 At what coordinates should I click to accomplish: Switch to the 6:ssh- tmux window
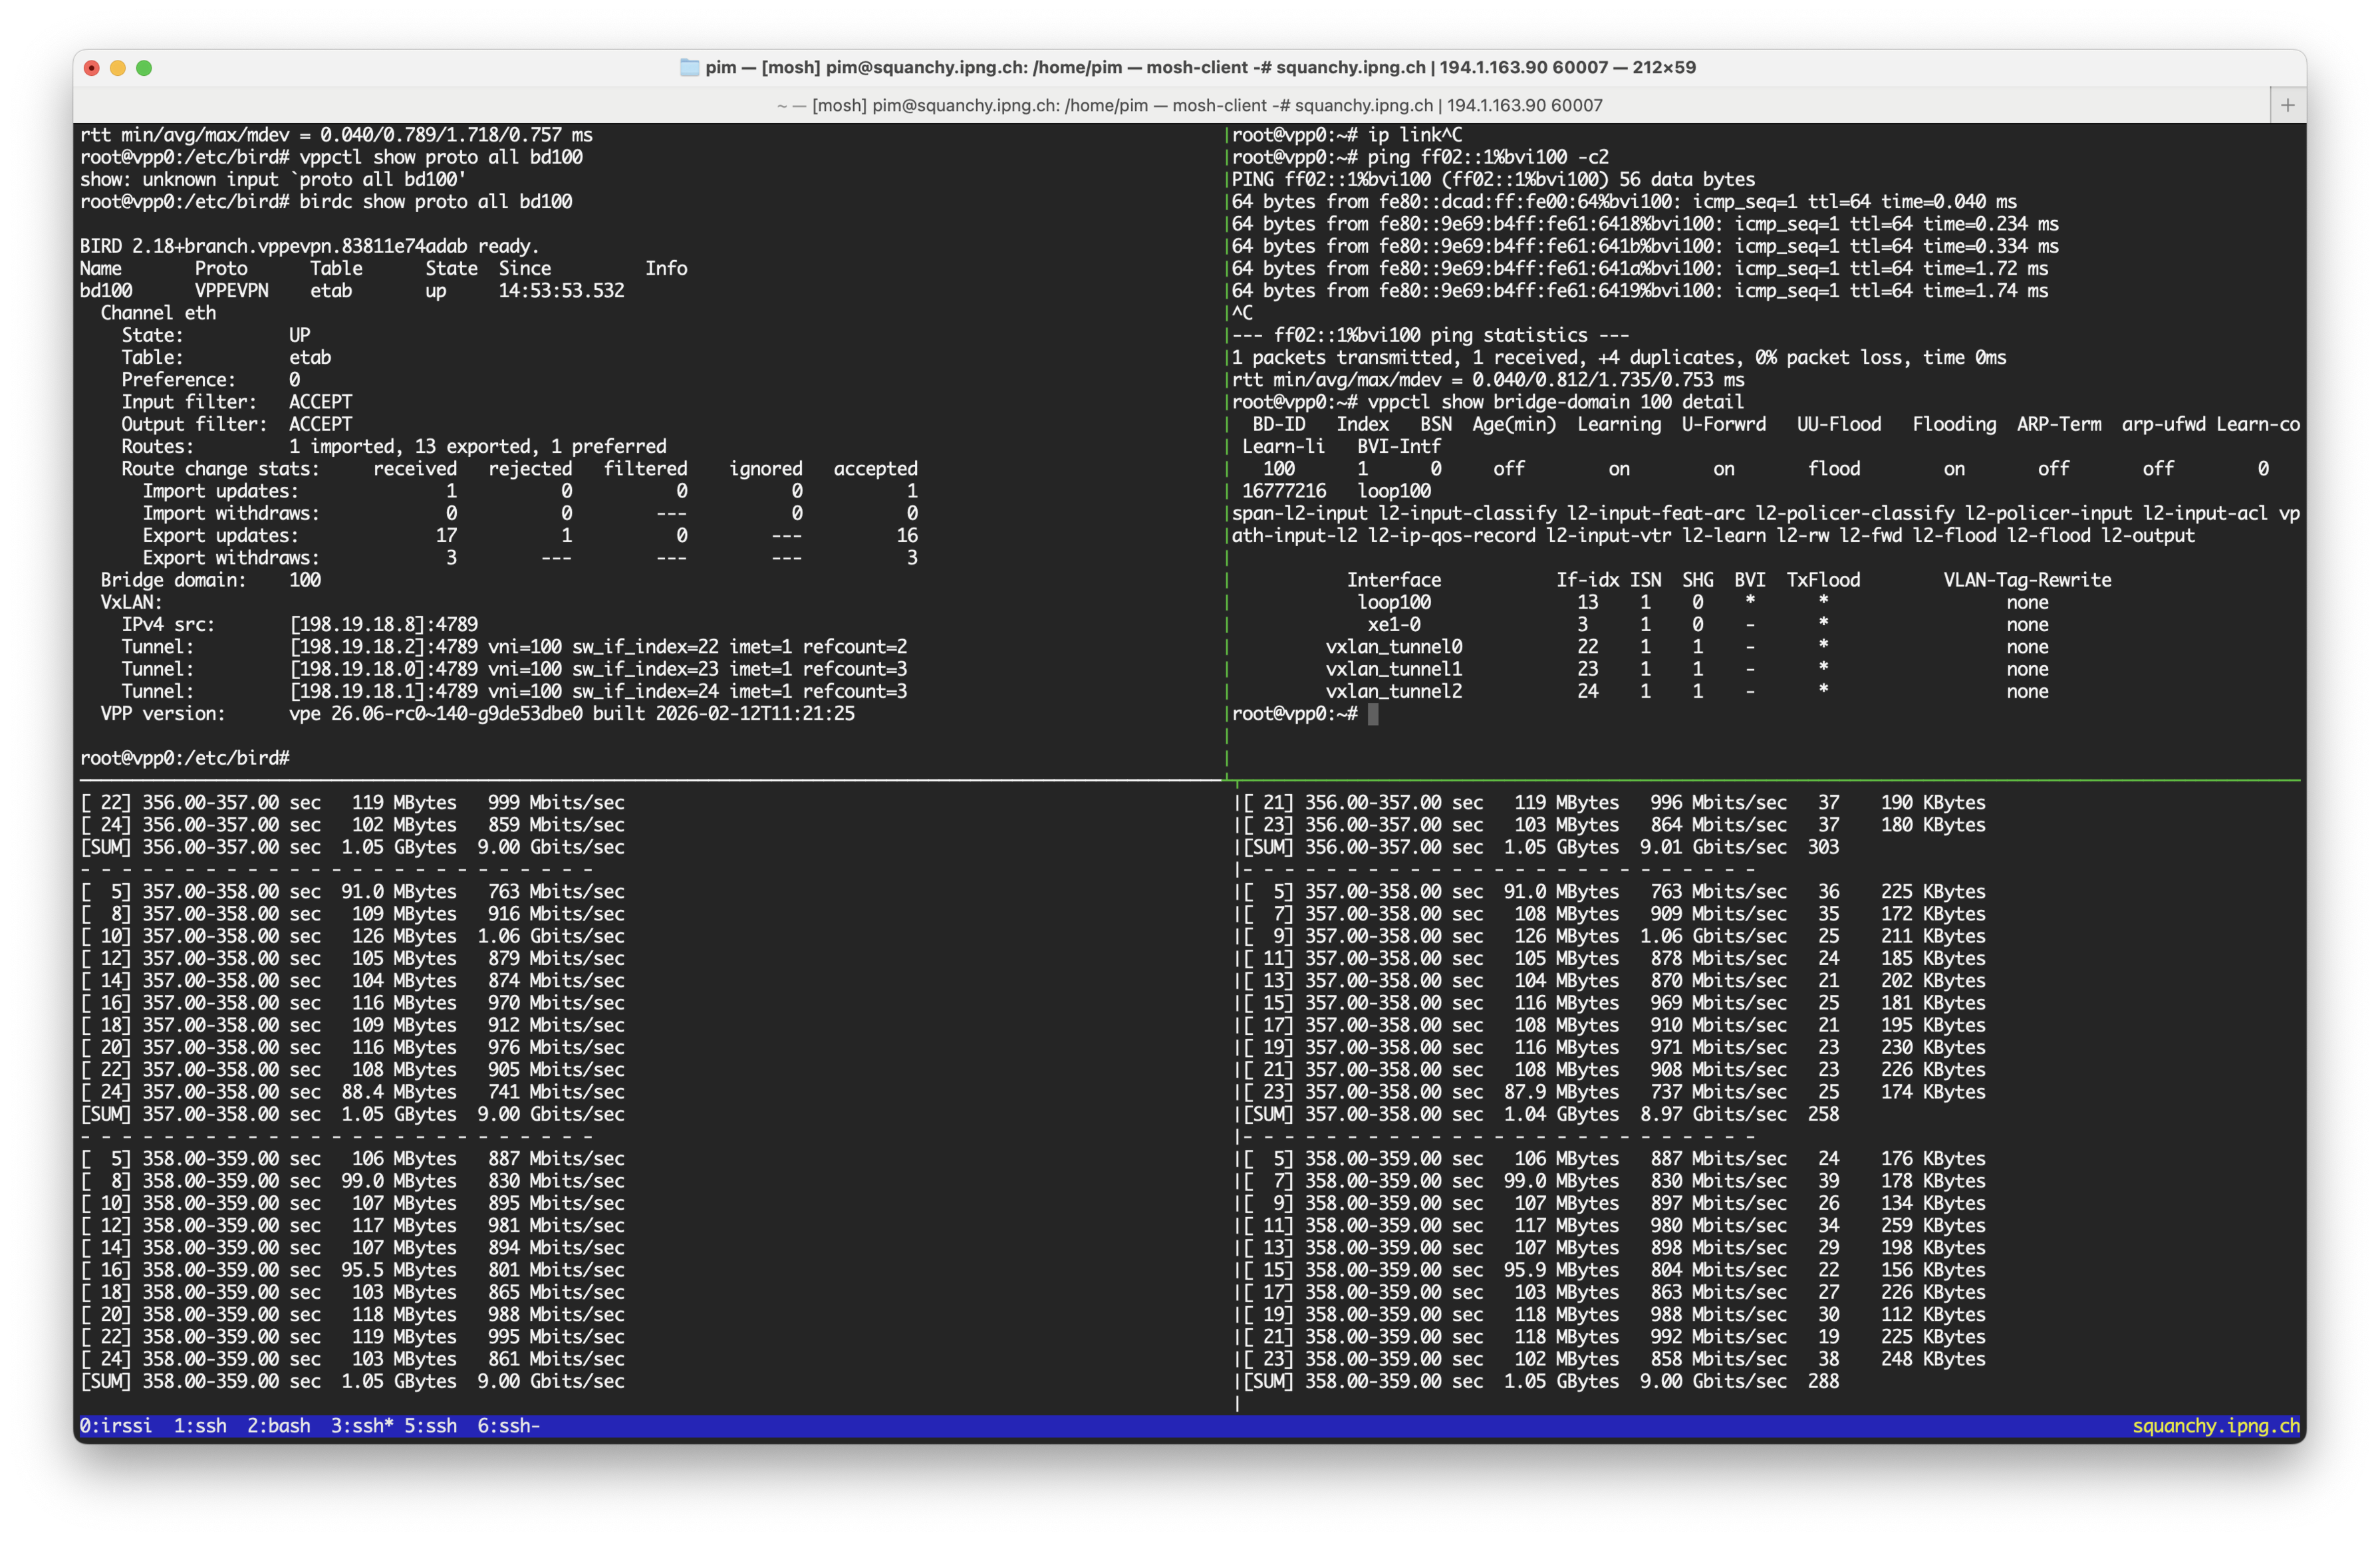(508, 1425)
